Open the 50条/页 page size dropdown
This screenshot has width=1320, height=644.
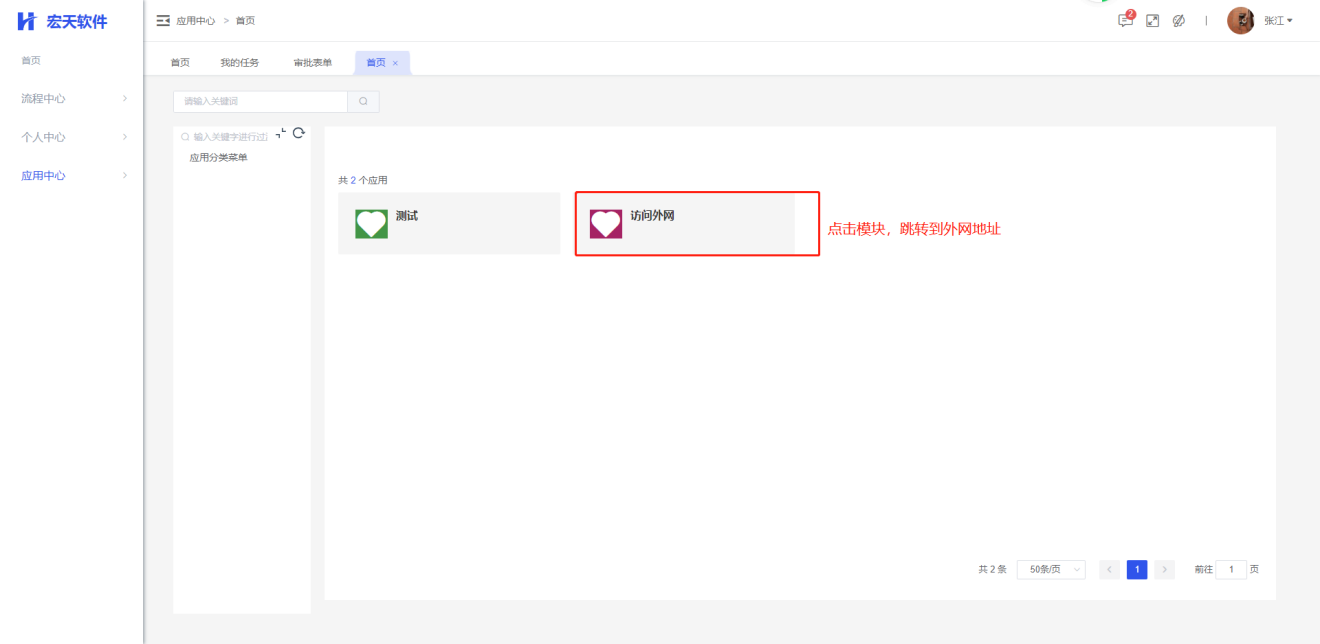1051,570
